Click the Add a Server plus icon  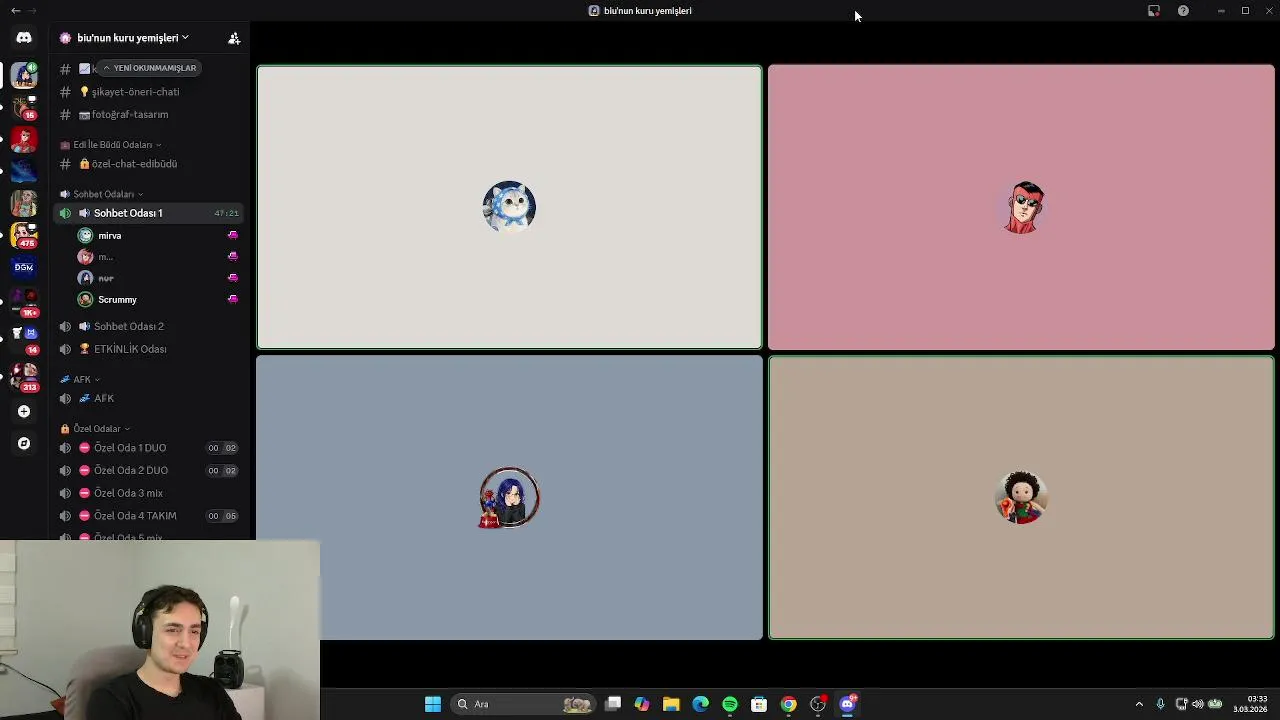(x=24, y=411)
